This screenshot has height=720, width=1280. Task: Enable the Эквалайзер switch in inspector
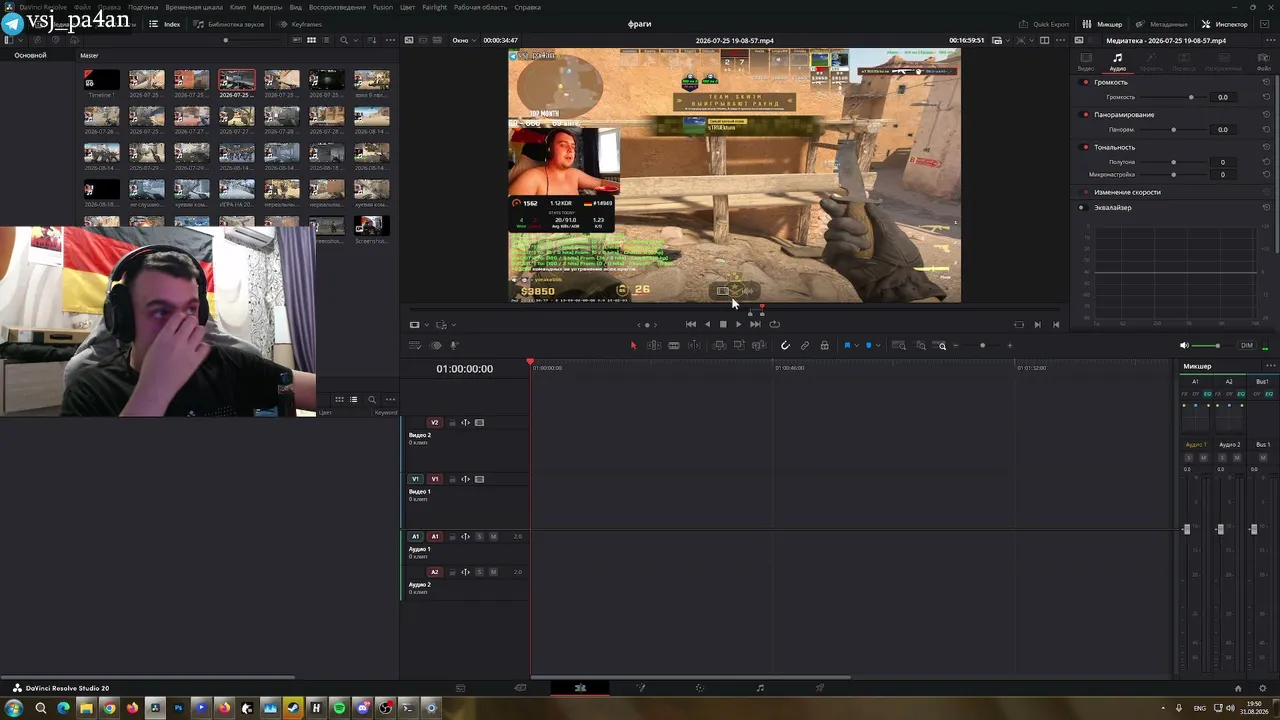1081,207
